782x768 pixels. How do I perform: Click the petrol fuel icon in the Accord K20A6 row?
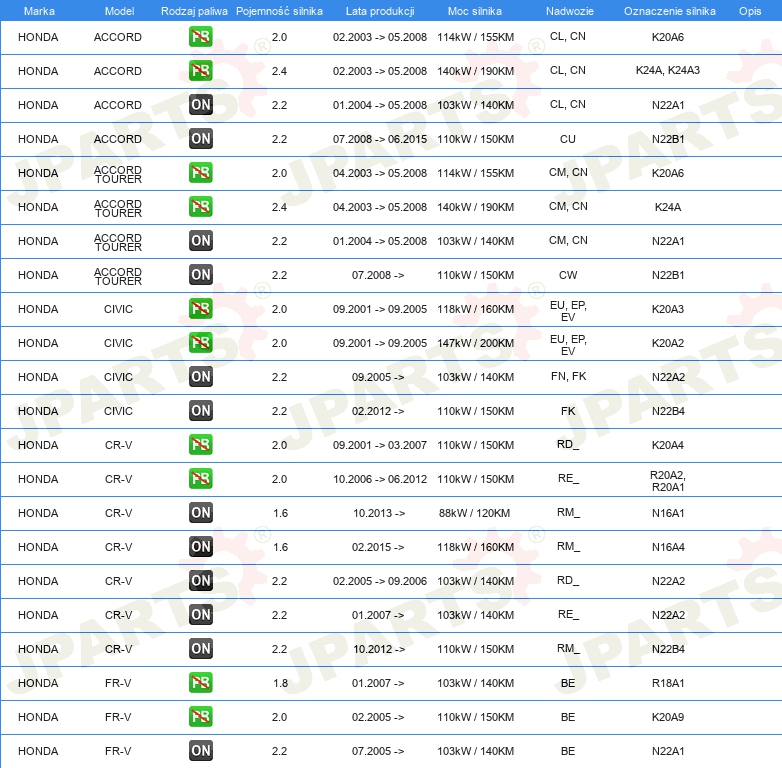(200, 36)
